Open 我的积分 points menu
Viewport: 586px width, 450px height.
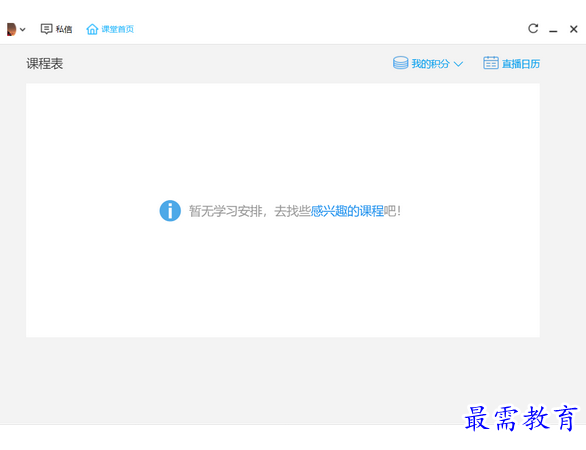coord(430,64)
